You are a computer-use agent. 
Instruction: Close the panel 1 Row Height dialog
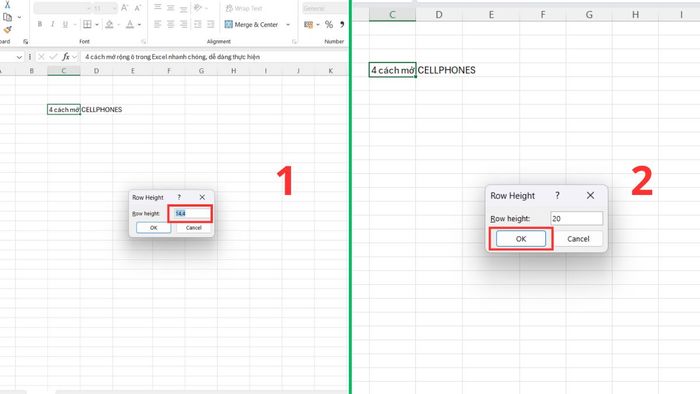pos(202,197)
